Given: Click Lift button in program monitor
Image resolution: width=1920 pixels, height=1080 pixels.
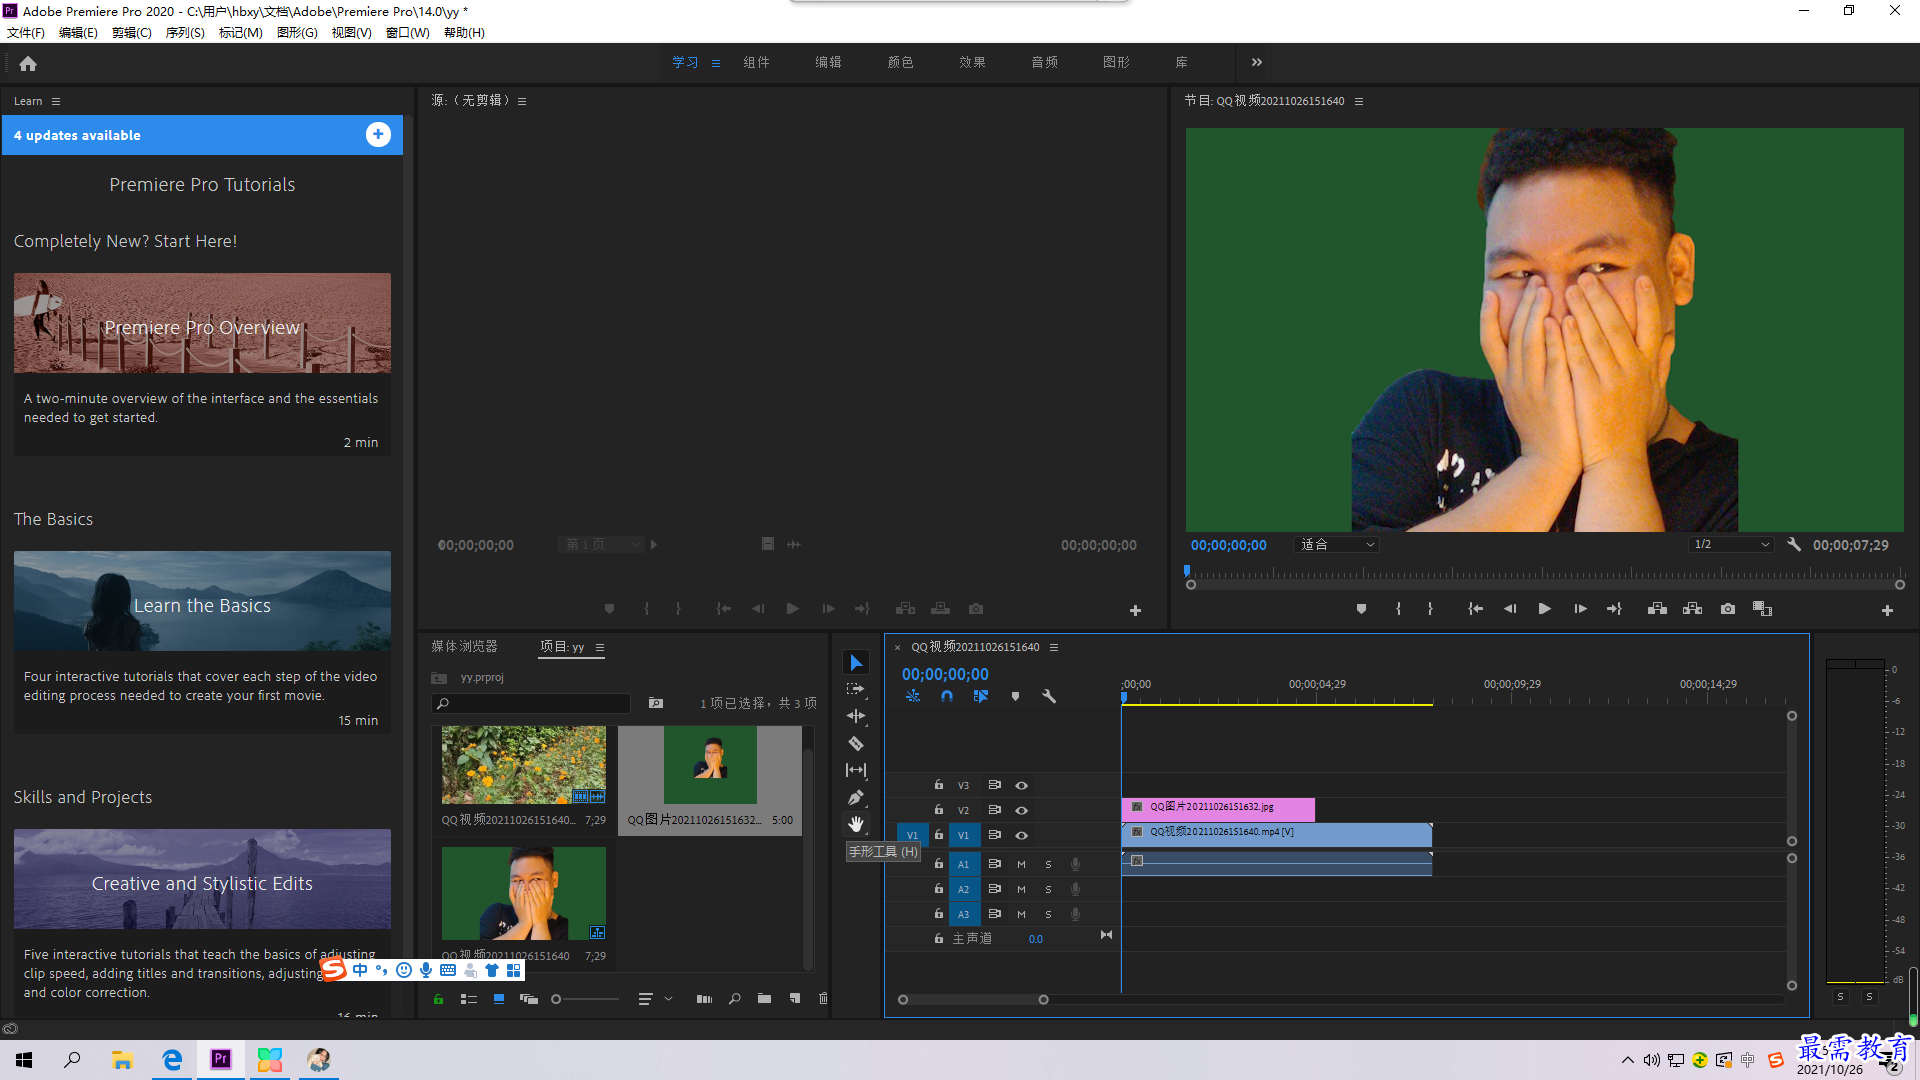Looking at the screenshot, I should coord(1657,609).
